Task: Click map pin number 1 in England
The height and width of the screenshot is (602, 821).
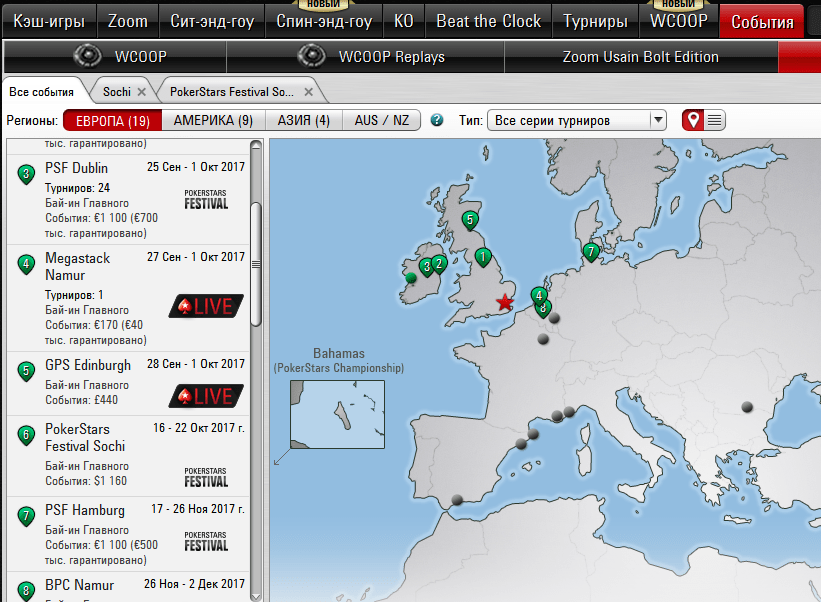Action: [x=484, y=257]
